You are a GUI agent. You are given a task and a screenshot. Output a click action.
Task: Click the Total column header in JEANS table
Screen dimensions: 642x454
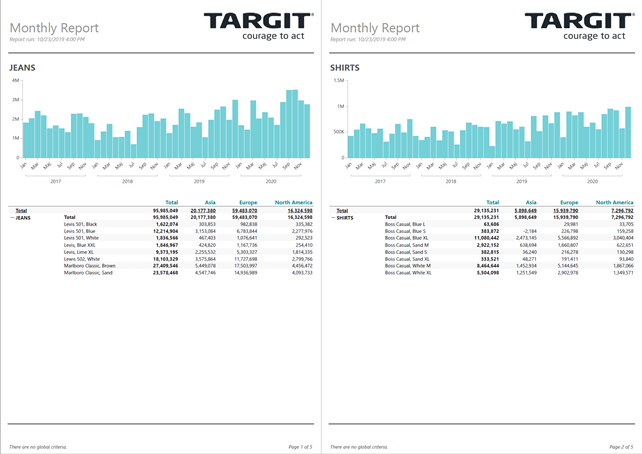point(172,202)
